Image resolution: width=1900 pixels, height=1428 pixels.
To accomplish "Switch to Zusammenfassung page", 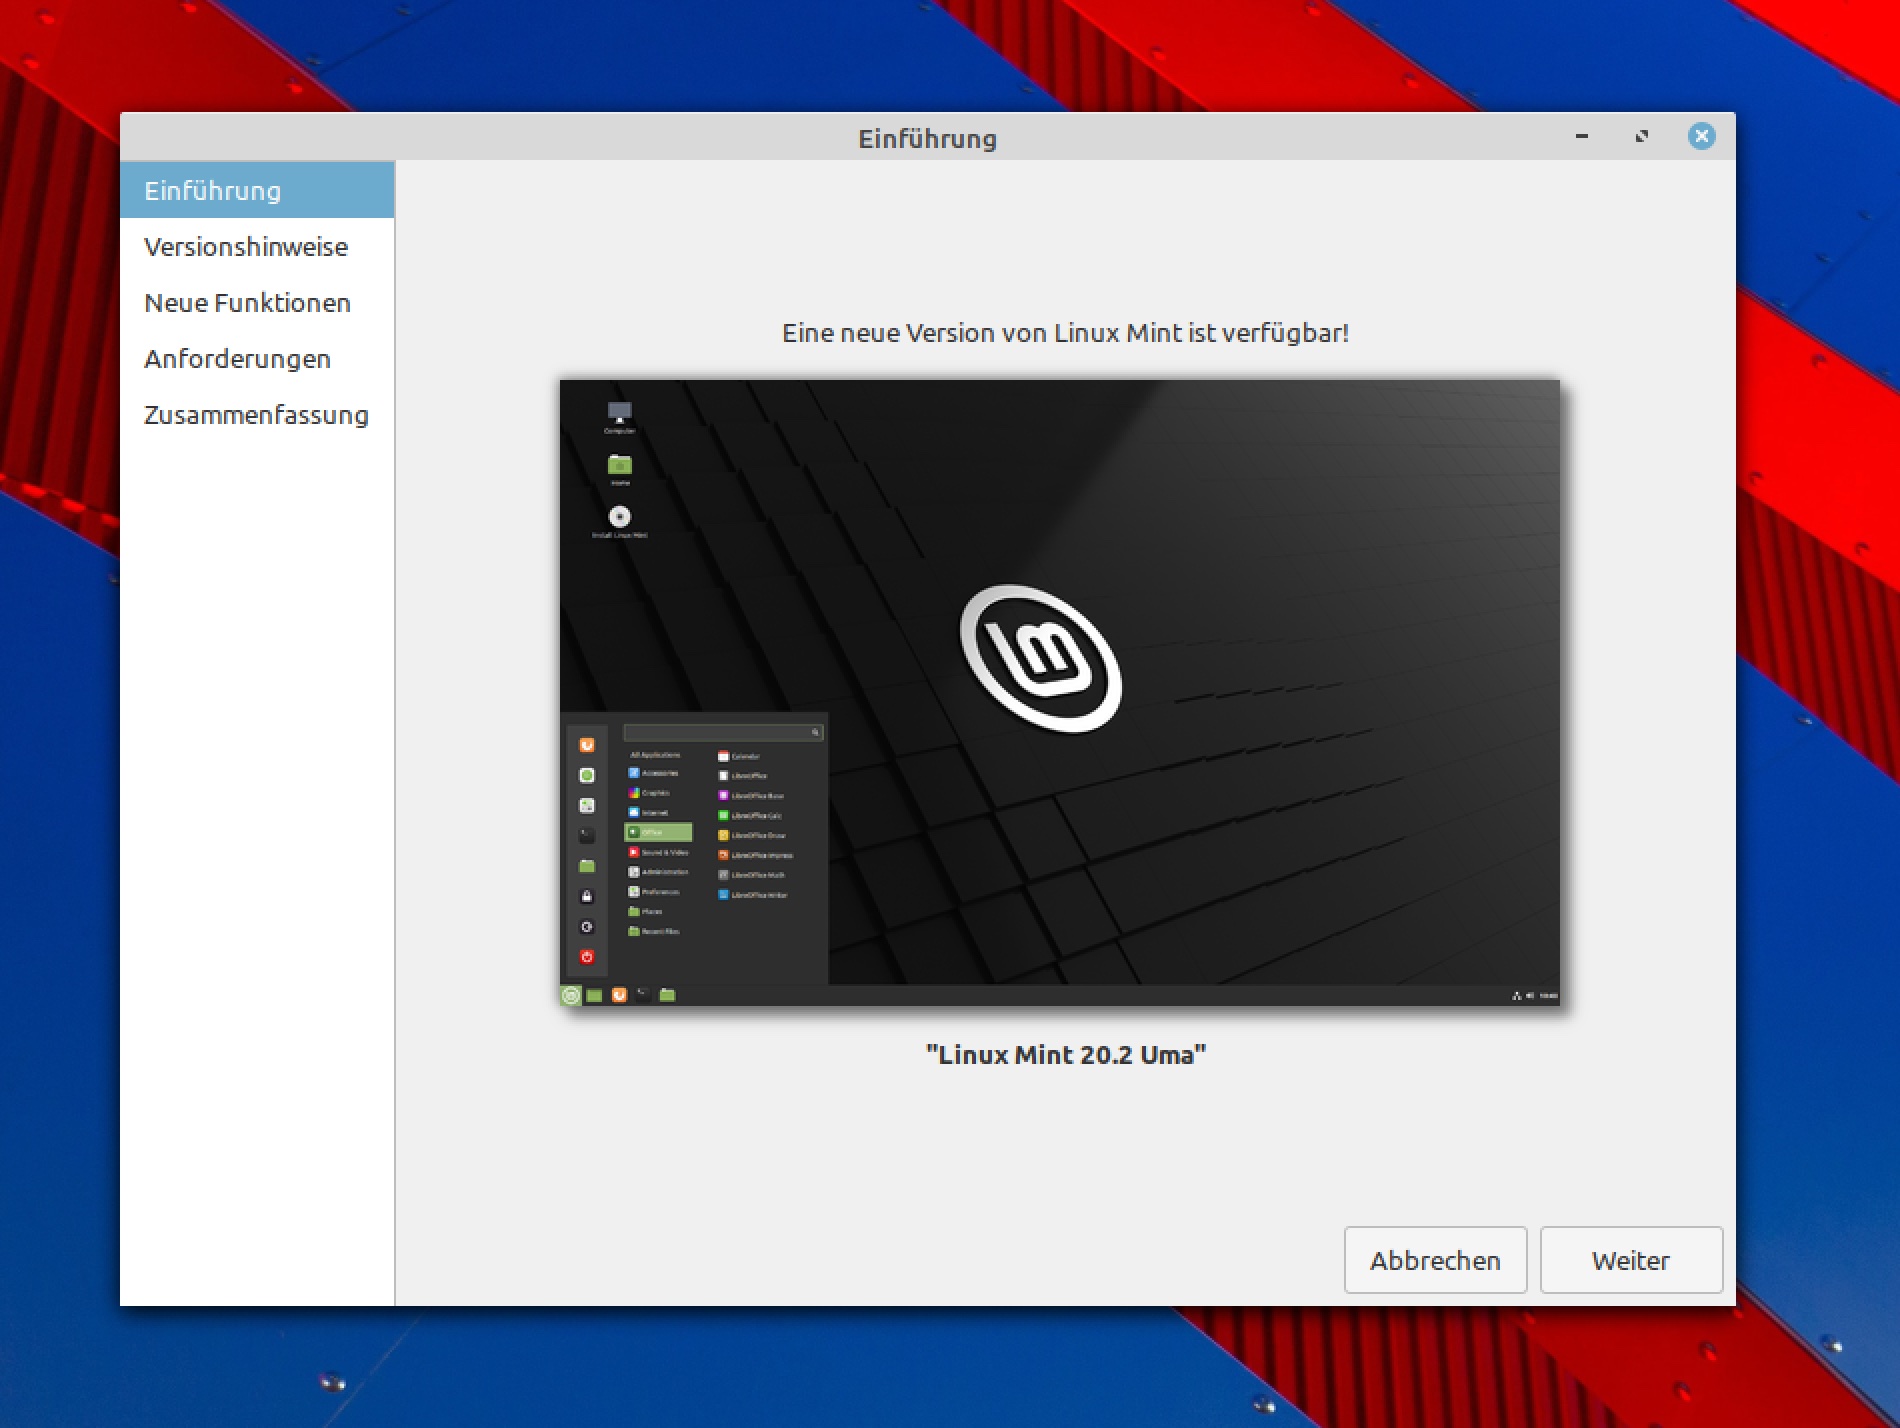I will (257, 414).
